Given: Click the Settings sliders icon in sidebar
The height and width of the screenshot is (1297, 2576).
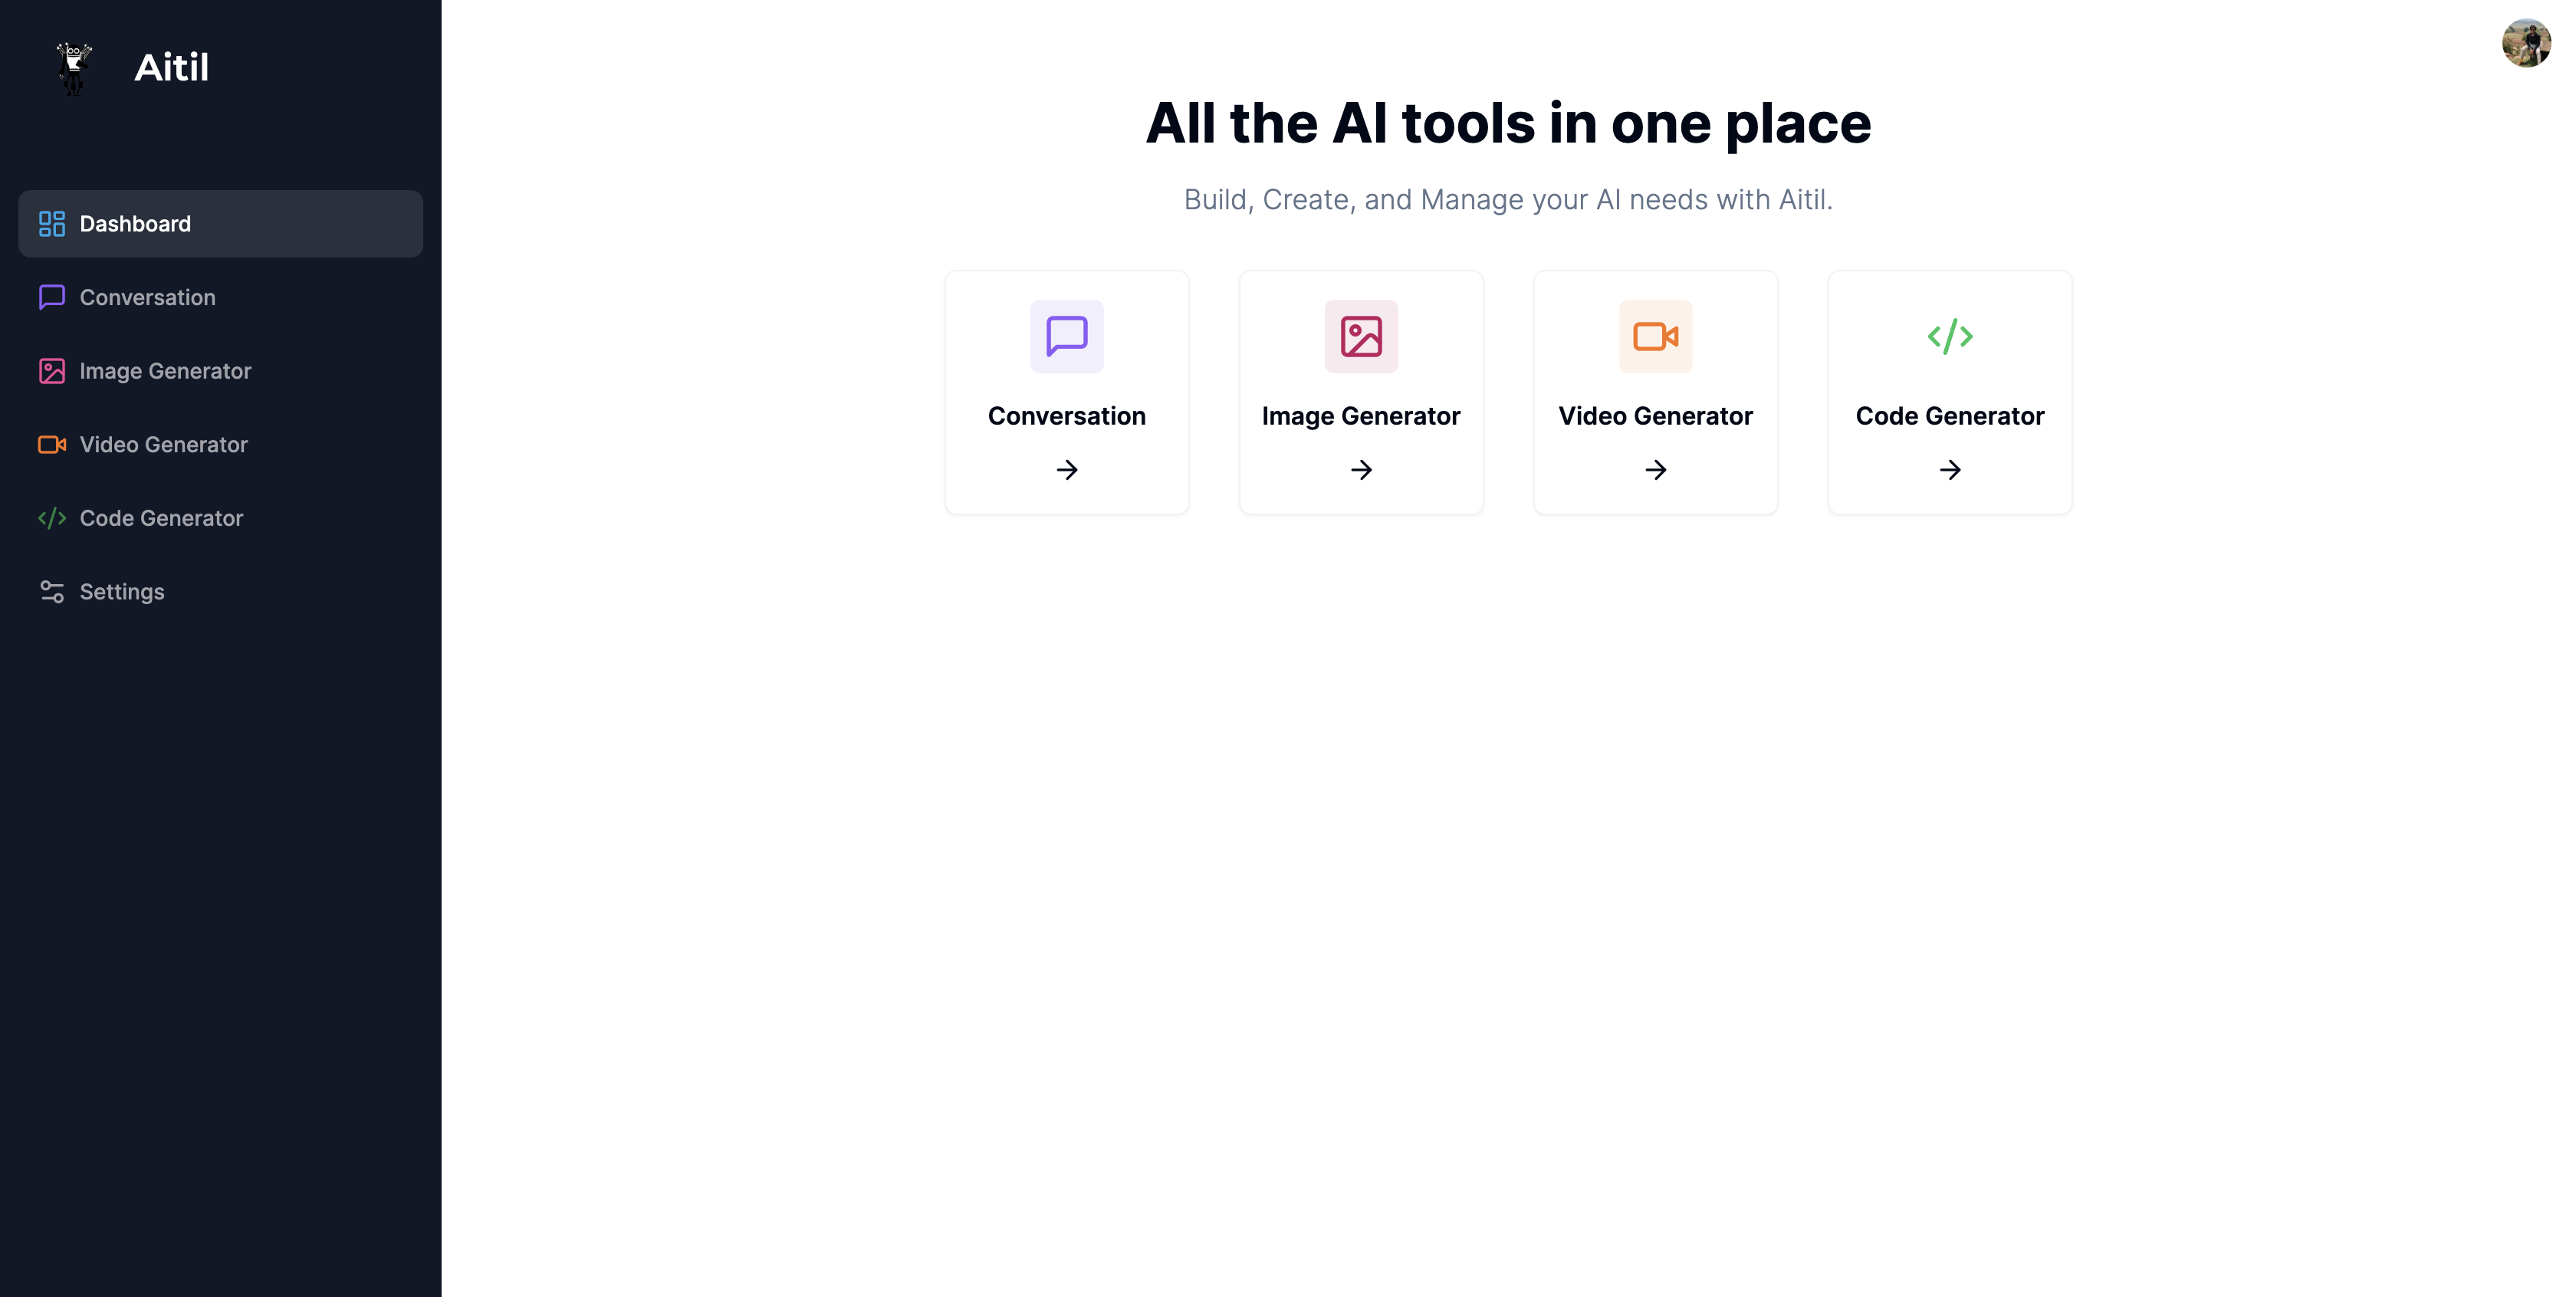Looking at the screenshot, I should click(x=52, y=591).
